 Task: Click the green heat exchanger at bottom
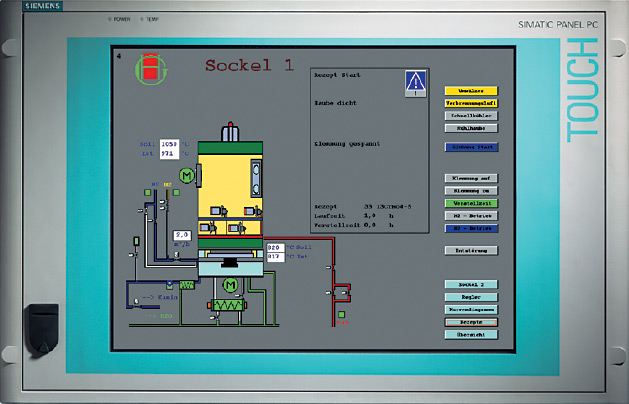(x=226, y=304)
